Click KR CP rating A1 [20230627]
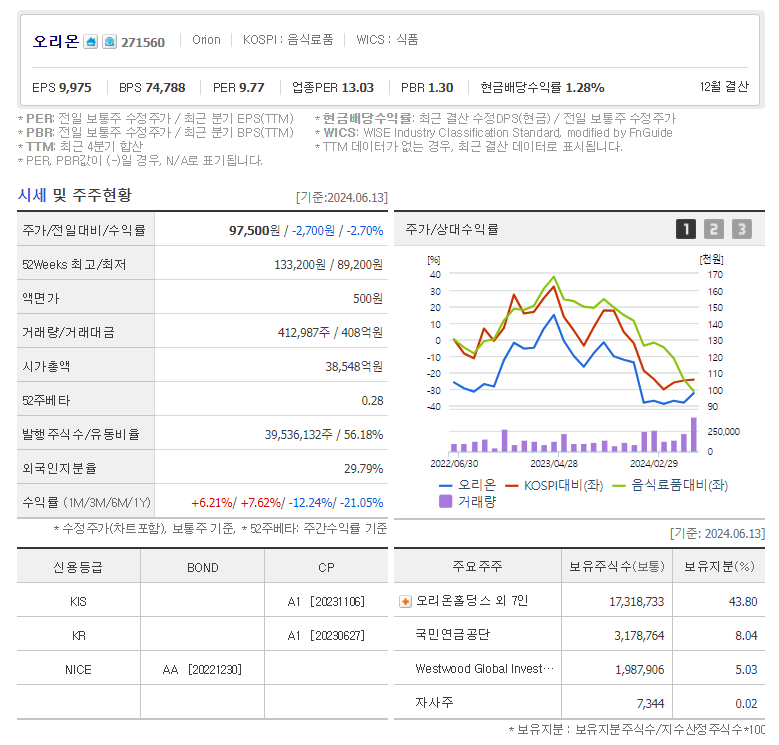The image size is (779, 745). [x=326, y=636]
